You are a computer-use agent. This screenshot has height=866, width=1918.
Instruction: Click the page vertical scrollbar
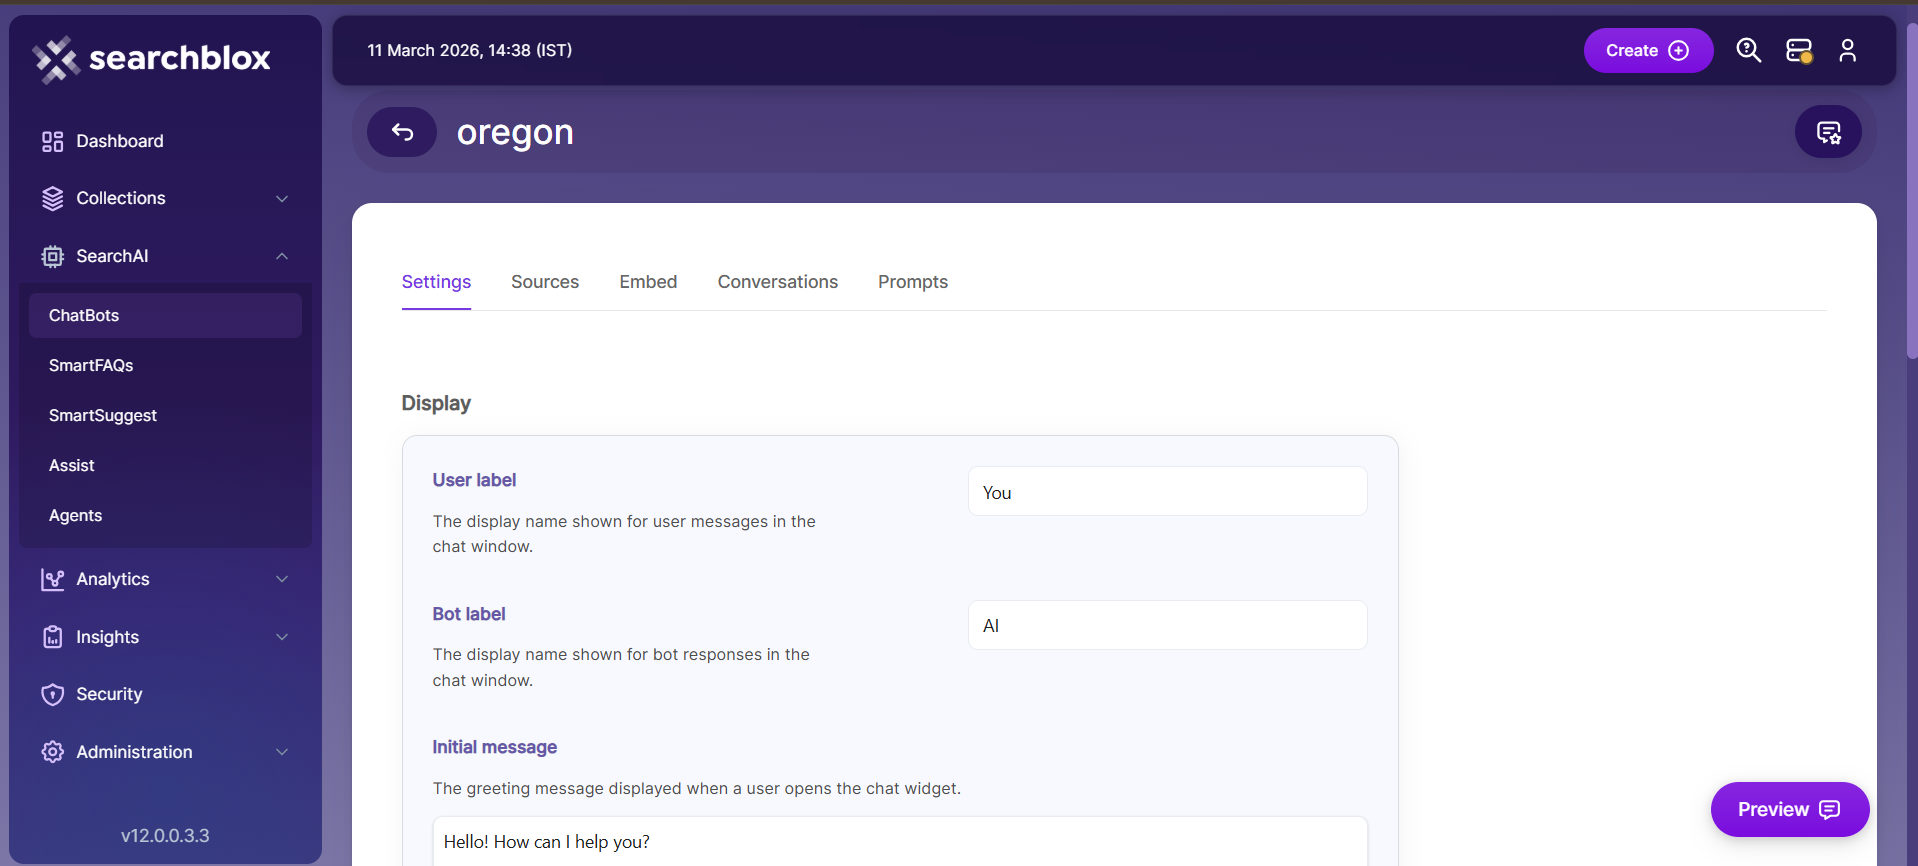pyautogui.click(x=1911, y=190)
